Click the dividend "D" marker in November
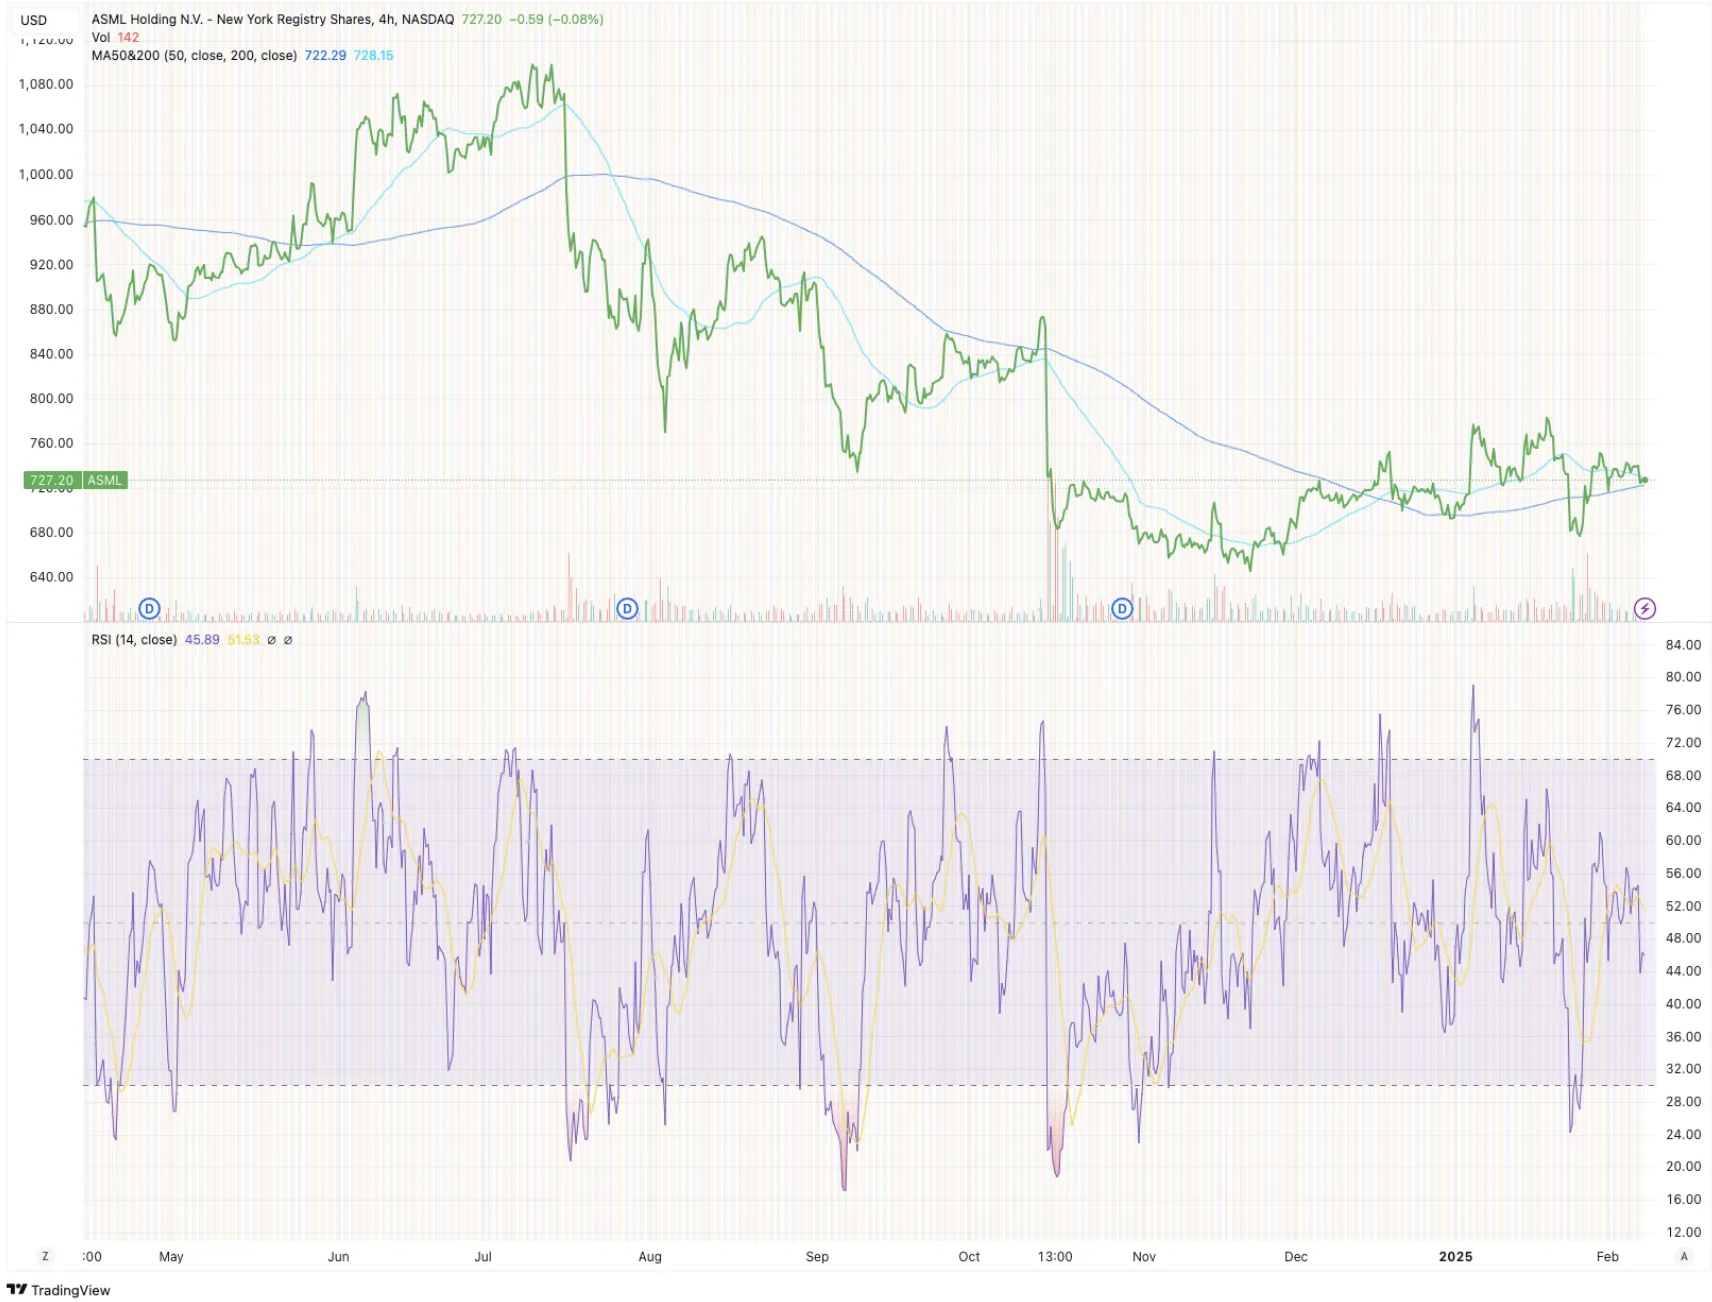The width and height of the screenshot is (1712, 1302). click(1122, 607)
